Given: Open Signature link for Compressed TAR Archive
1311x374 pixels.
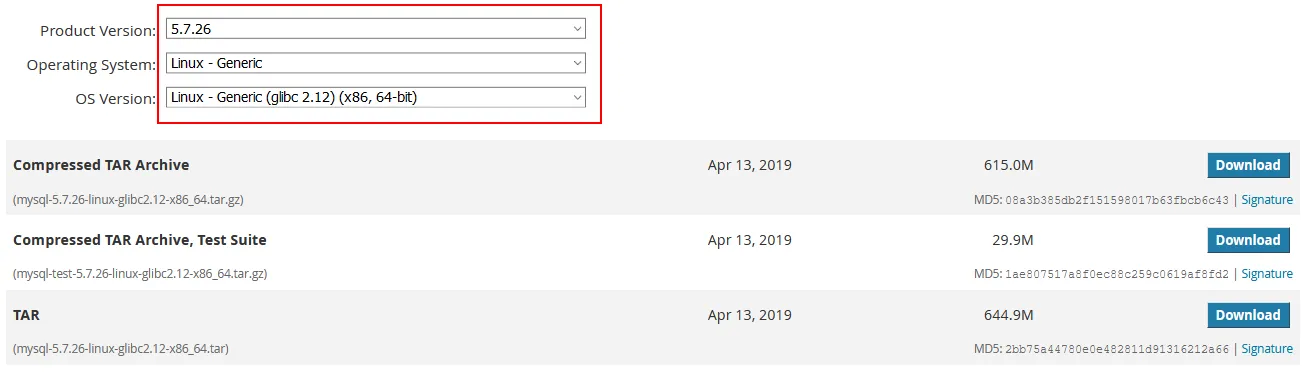Looking at the screenshot, I should [x=1267, y=200].
